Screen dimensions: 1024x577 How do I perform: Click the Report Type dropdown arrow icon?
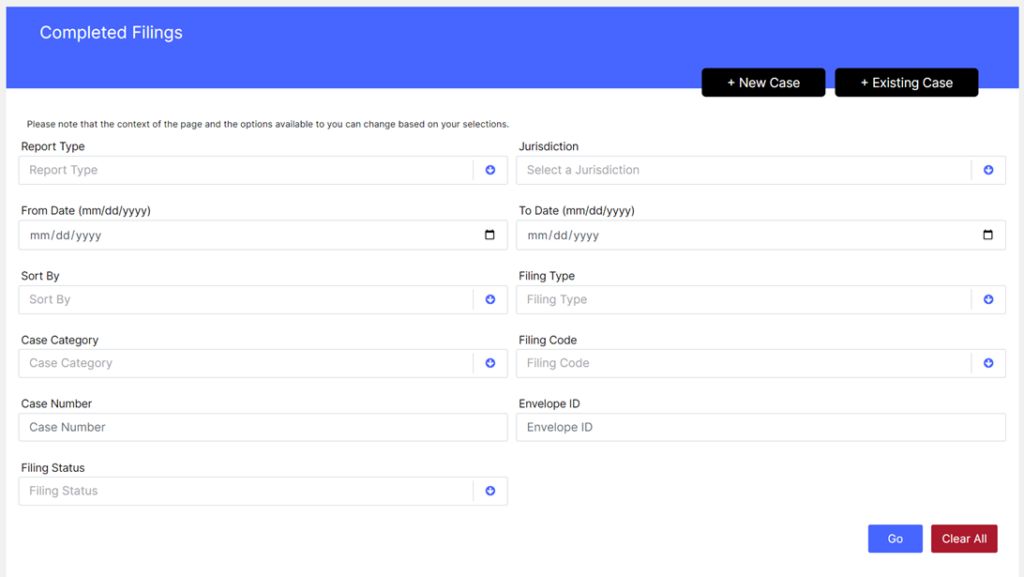(x=490, y=170)
